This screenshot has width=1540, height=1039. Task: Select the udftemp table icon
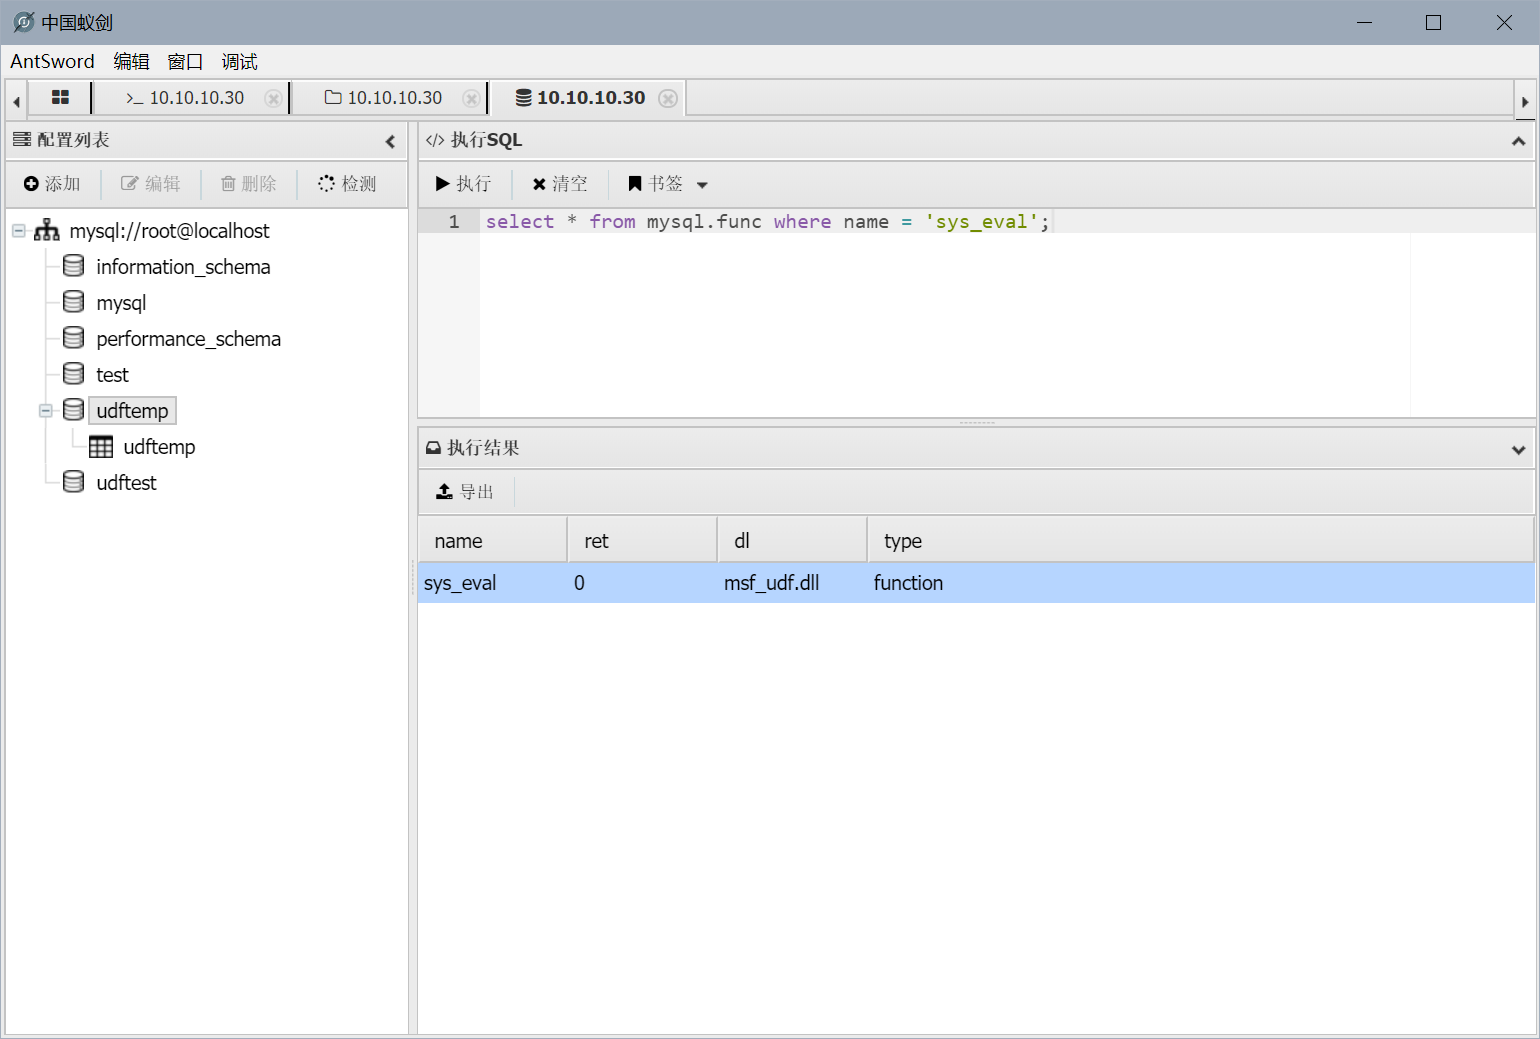[x=101, y=447]
